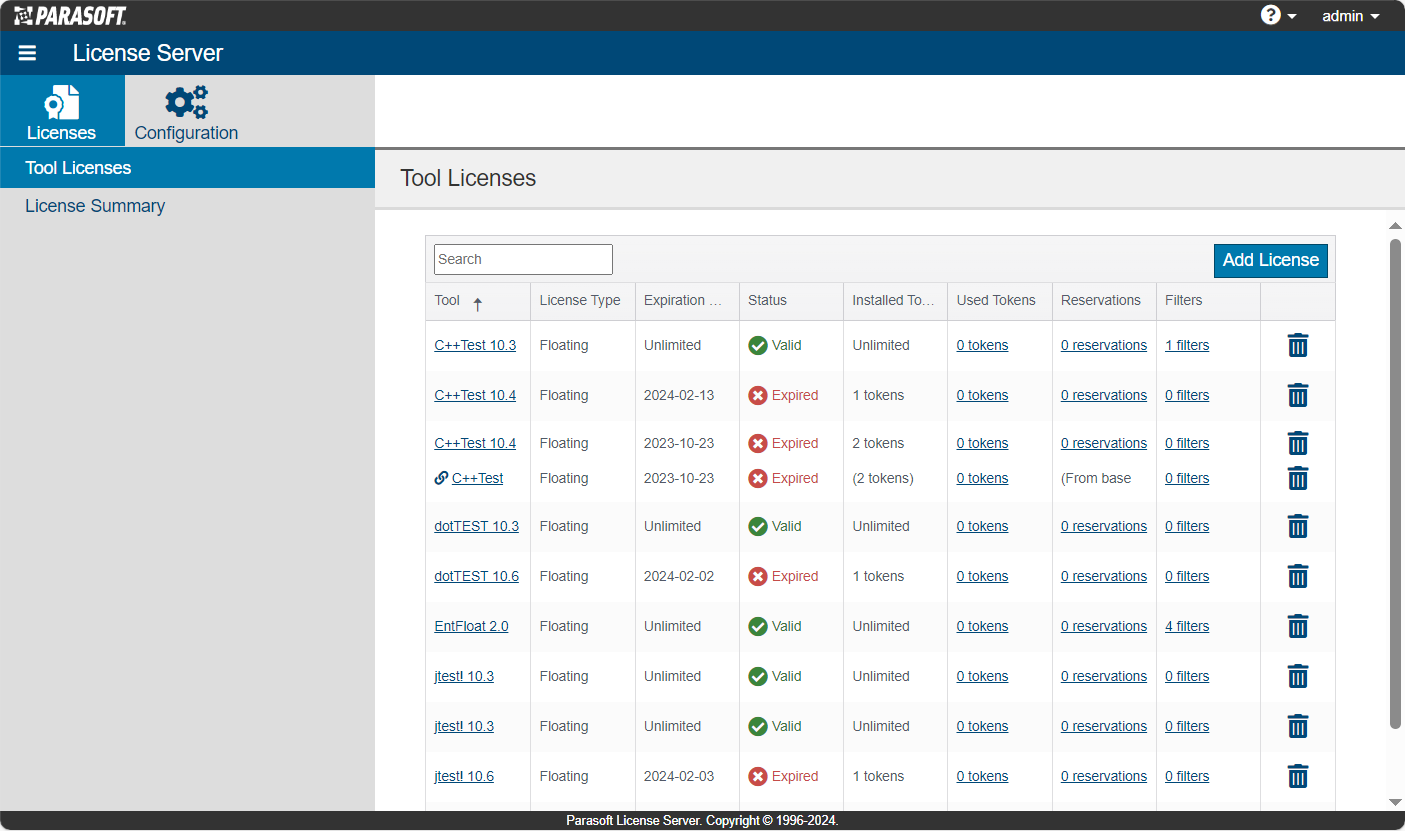Click the Tool Licenses page heading
This screenshot has height=831, width=1405.
[x=468, y=178]
